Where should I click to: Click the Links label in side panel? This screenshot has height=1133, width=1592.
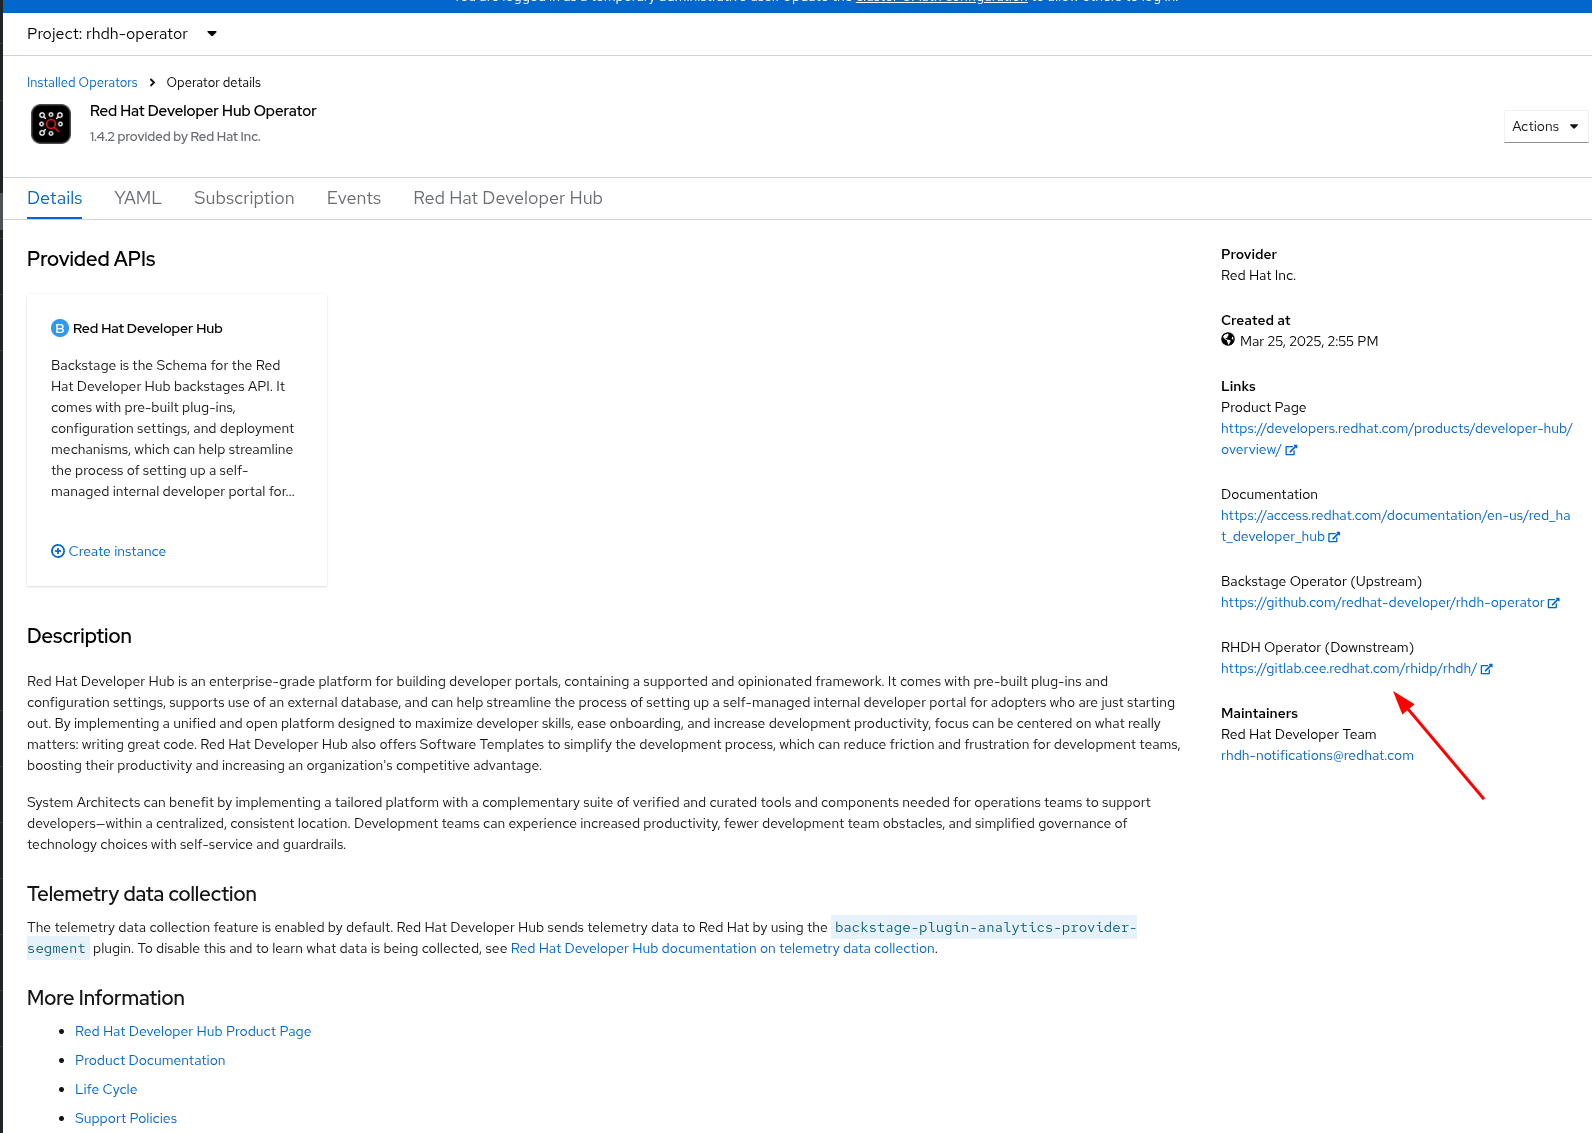[1238, 387]
